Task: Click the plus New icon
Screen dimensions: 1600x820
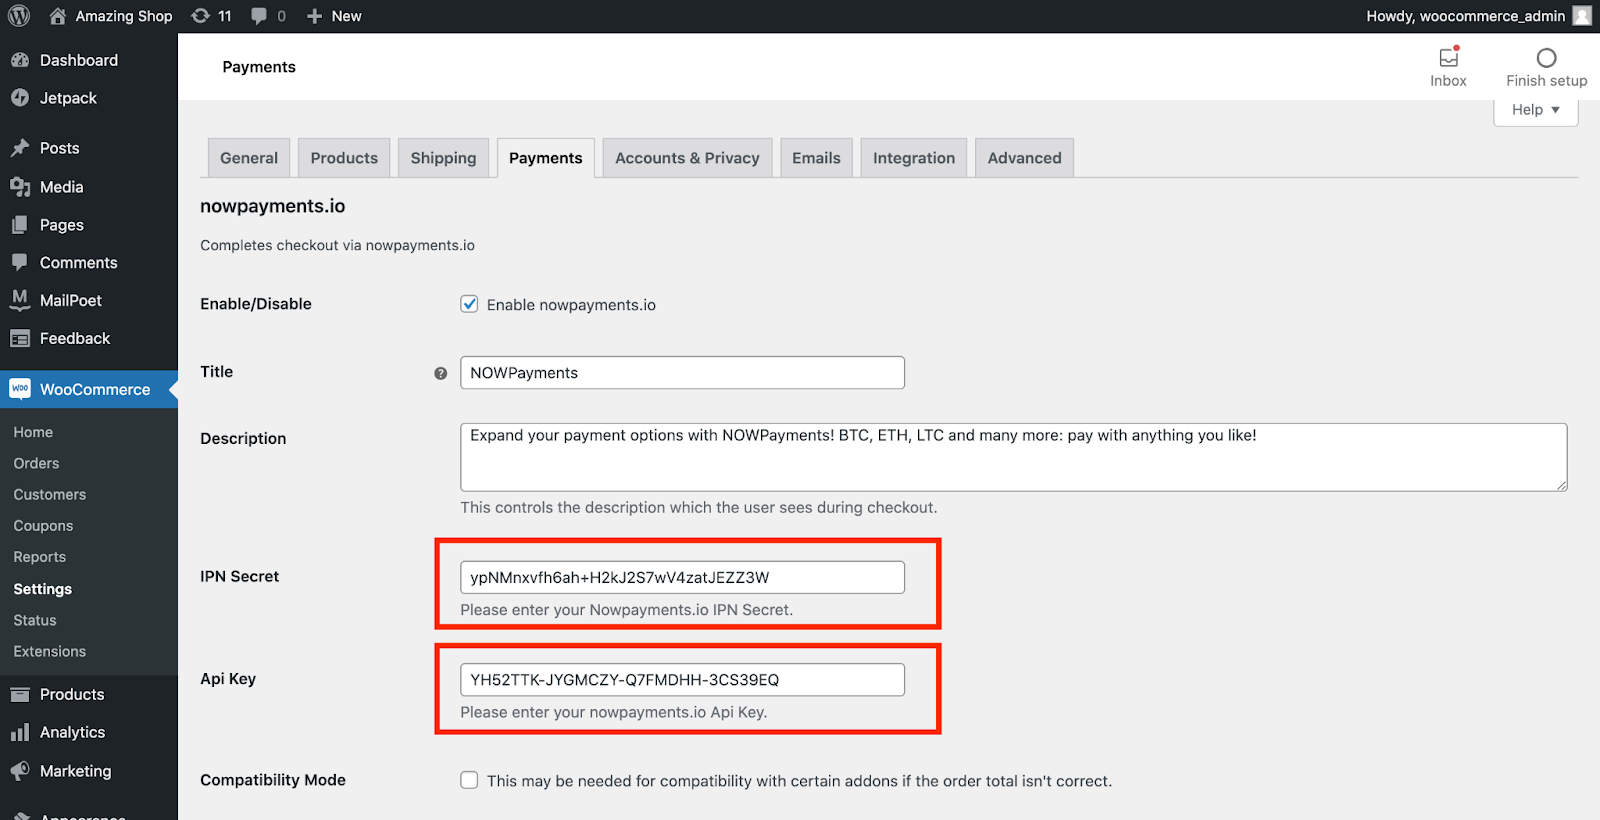Action: [x=314, y=16]
